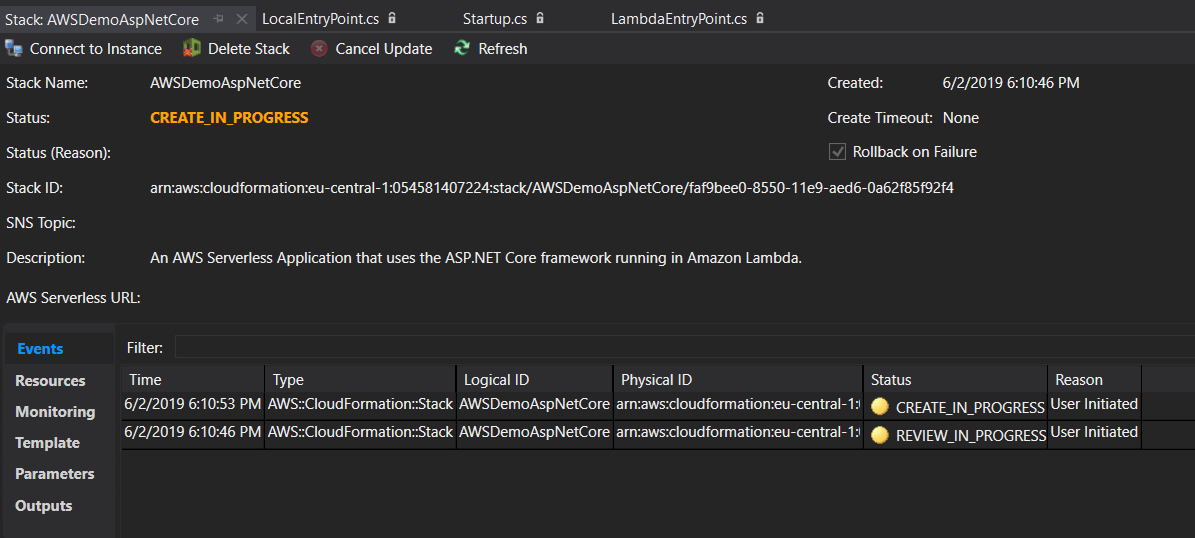Image resolution: width=1195 pixels, height=538 pixels.
Task: Sort events by Status column header
Action: (x=956, y=379)
